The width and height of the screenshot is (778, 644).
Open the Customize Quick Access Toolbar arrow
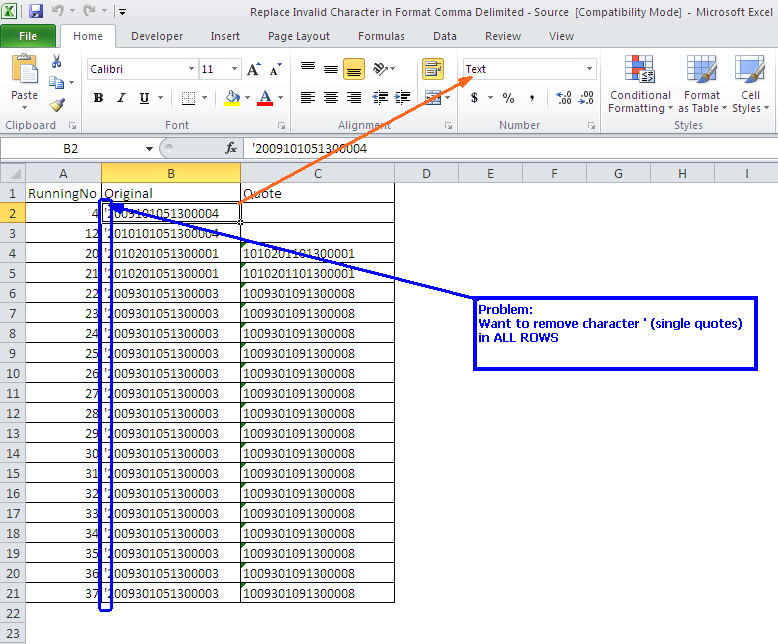[x=123, y=11]
